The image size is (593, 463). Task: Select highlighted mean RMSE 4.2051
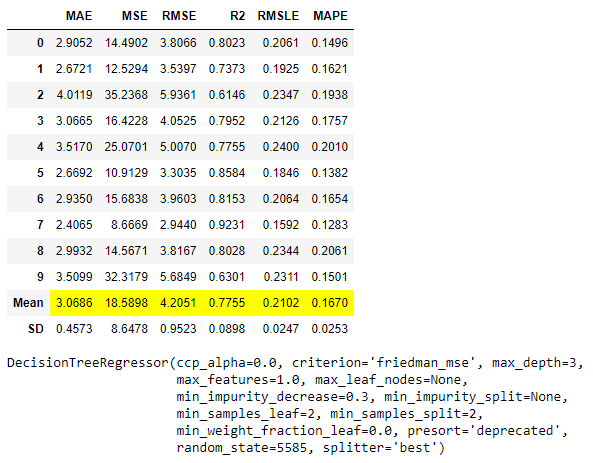[x=178, y=303]
